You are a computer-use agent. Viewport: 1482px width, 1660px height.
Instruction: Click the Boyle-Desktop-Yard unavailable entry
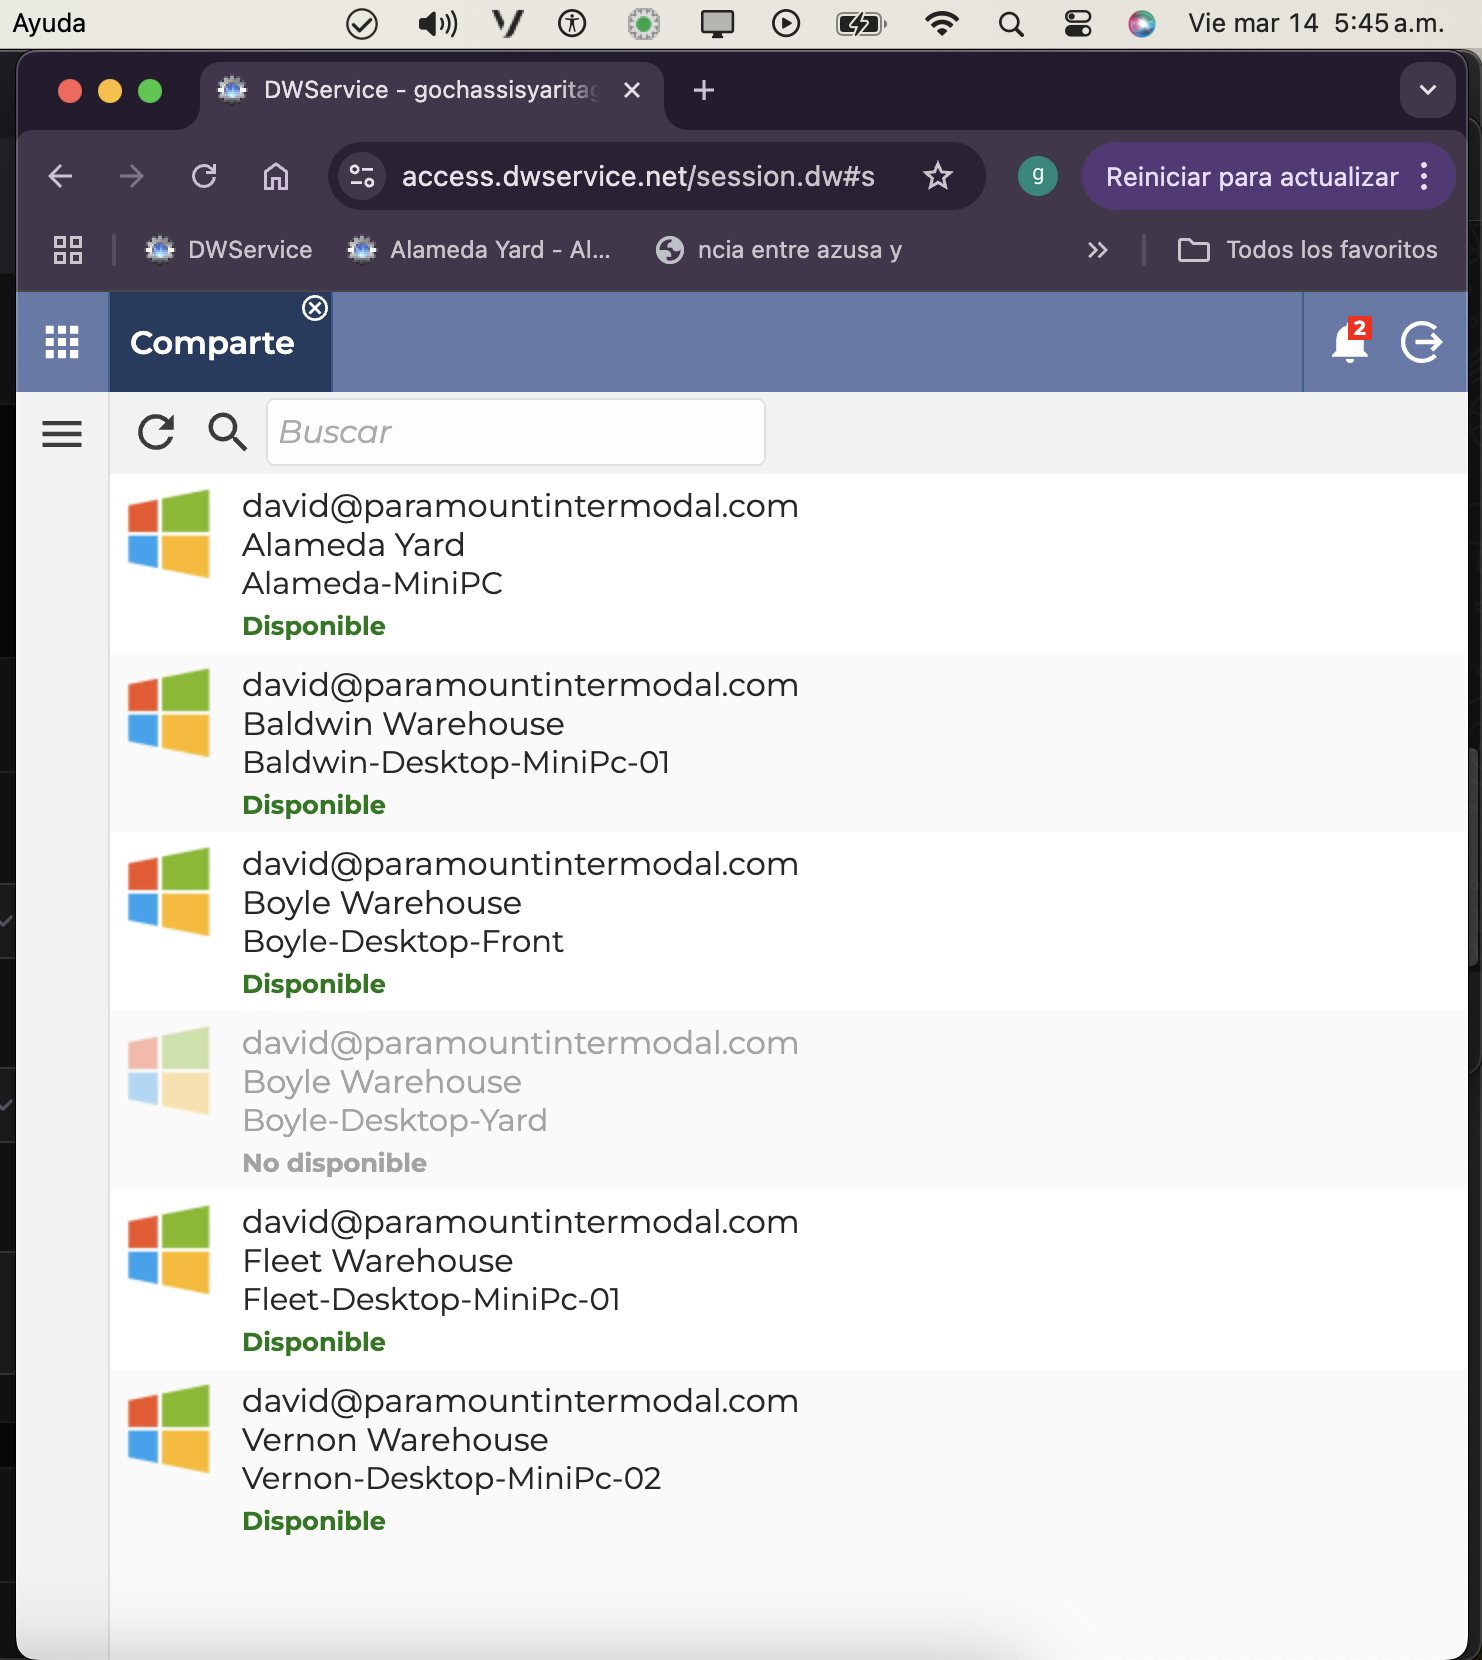[788, 1101]
